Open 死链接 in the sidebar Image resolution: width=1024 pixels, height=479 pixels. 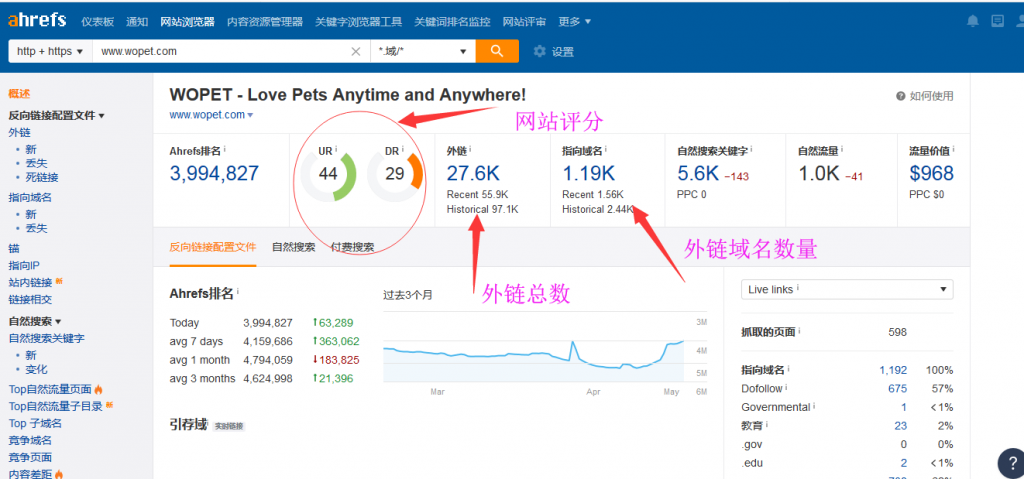coord(42,177)
